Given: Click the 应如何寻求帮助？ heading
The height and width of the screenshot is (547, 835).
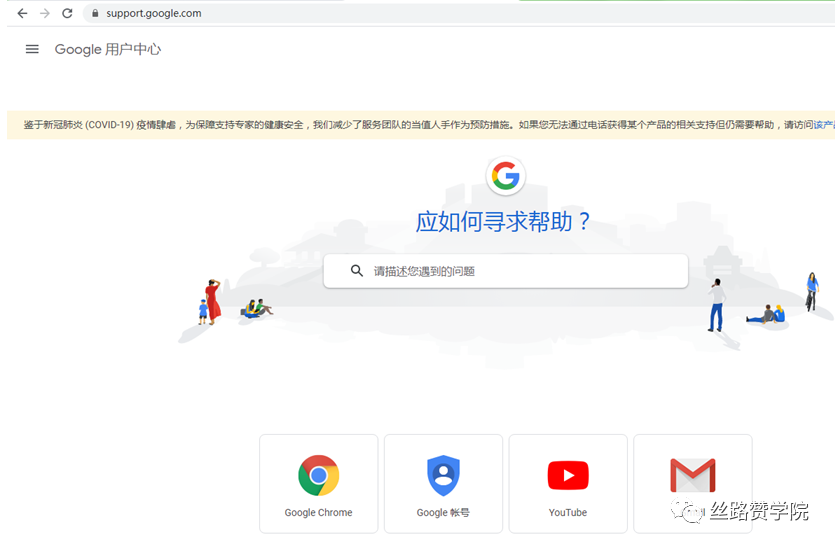Looking at the screenshot, I should coord(503,221).
